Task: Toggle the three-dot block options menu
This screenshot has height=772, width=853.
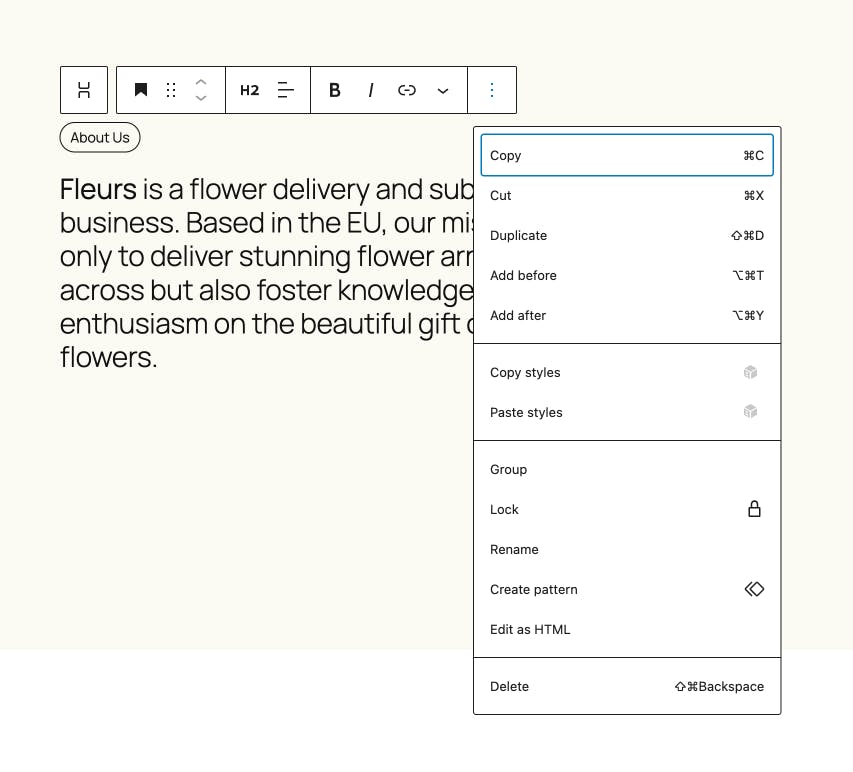Action: (x=492, y=90)
